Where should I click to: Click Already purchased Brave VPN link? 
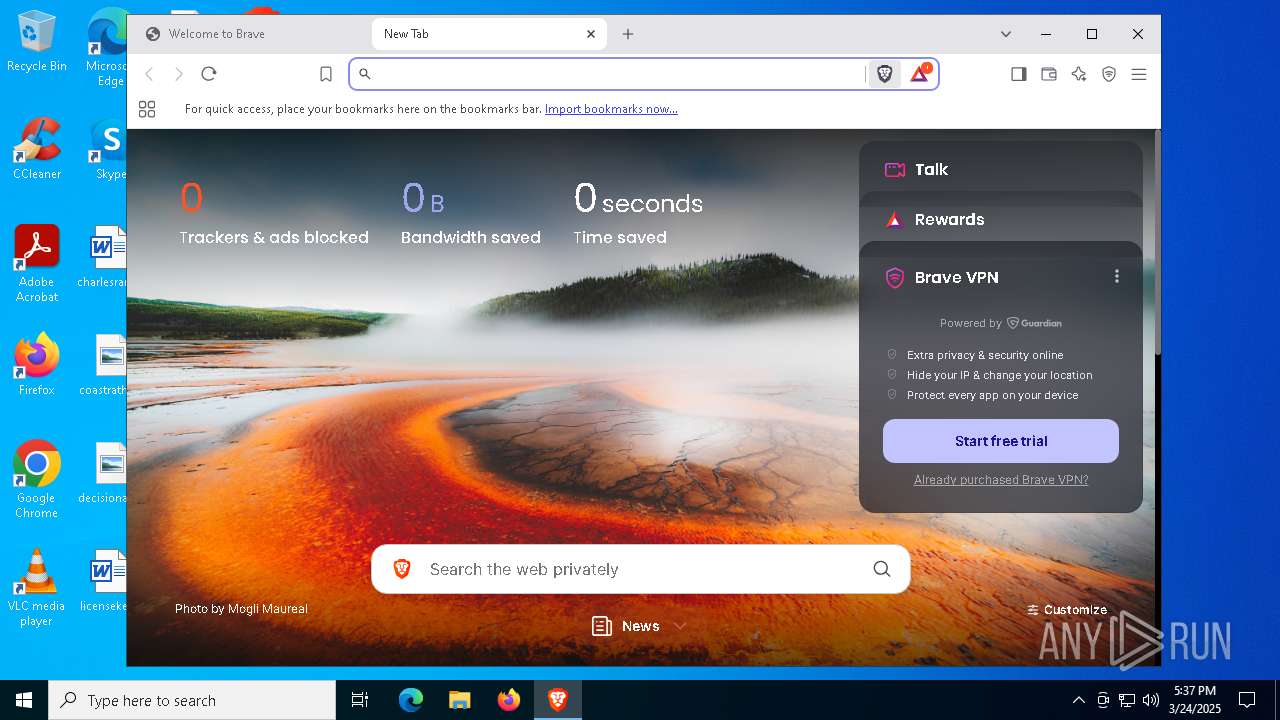pyautogui.click(x=1001, y=480)
